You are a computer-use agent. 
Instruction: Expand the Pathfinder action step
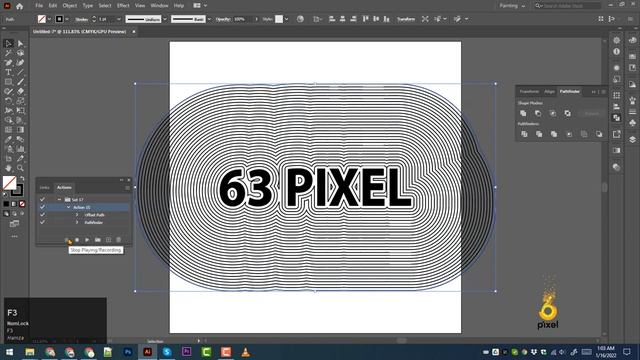pyautogui.click(x=77, y=222)
